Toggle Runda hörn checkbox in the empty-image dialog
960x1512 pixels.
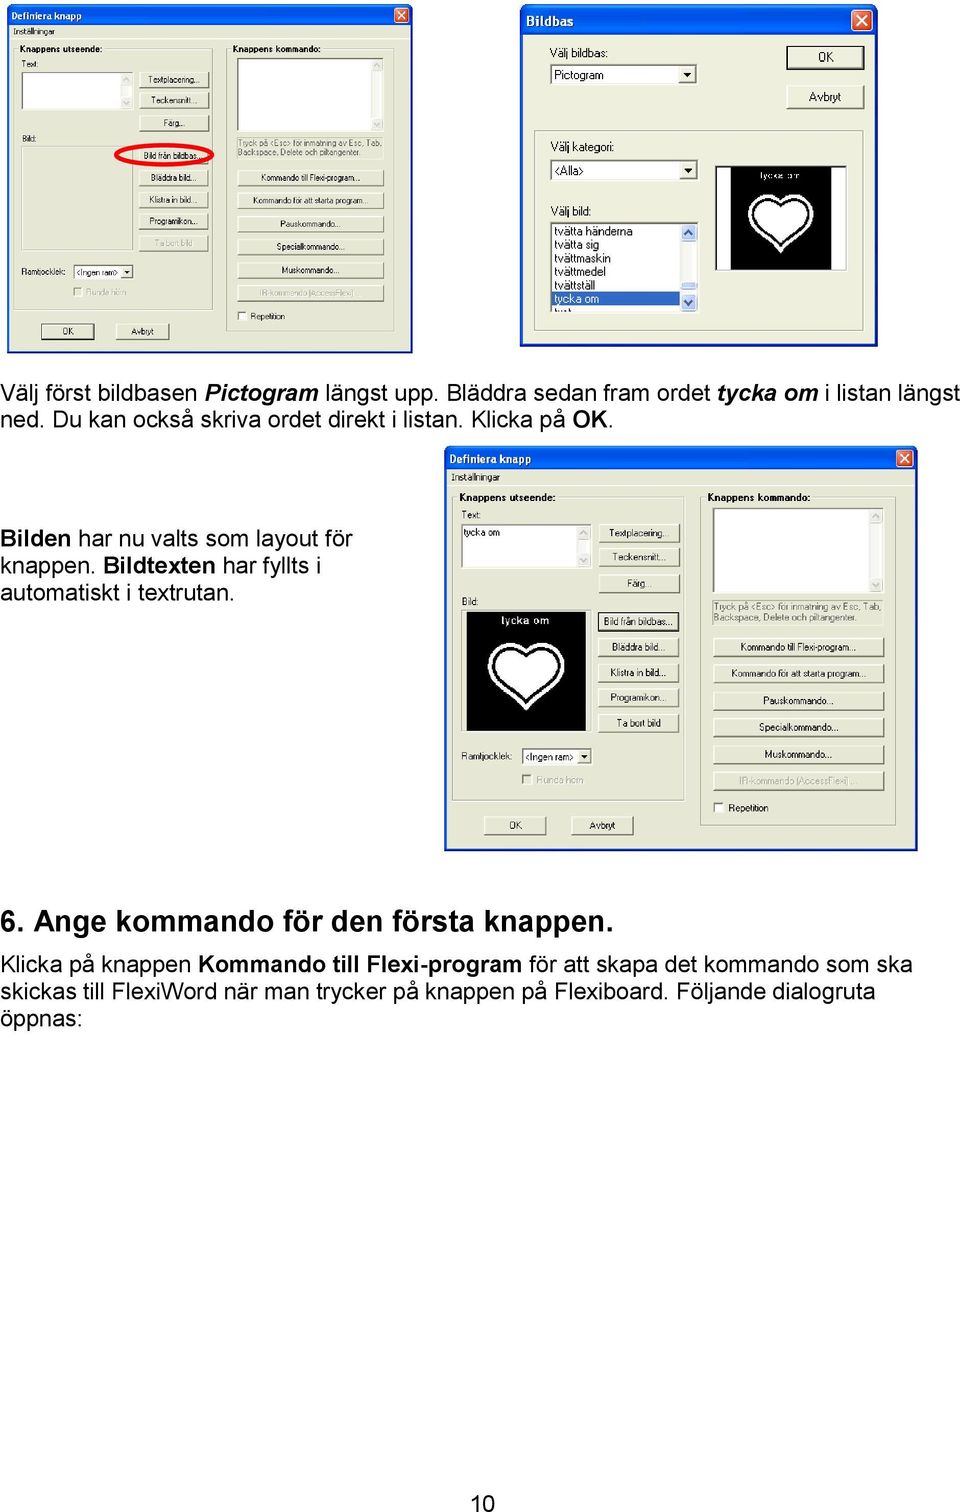(x=77, y=292)
